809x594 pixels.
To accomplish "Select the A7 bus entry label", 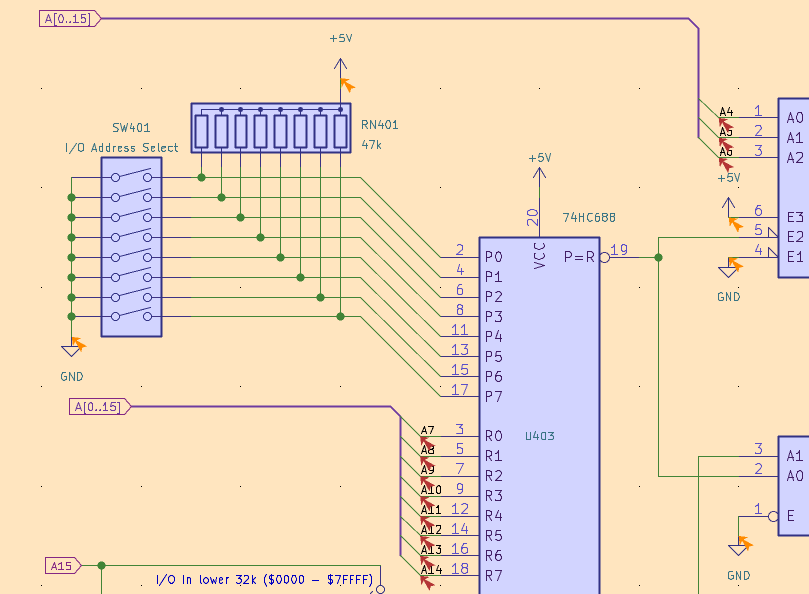I will 427,431.
